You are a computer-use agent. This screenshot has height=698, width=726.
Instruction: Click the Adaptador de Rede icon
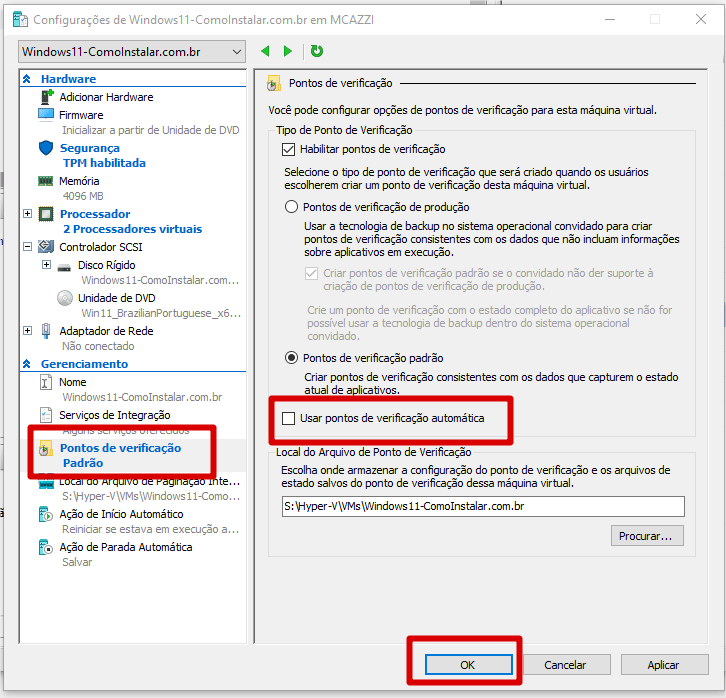[x=46, y=331]
